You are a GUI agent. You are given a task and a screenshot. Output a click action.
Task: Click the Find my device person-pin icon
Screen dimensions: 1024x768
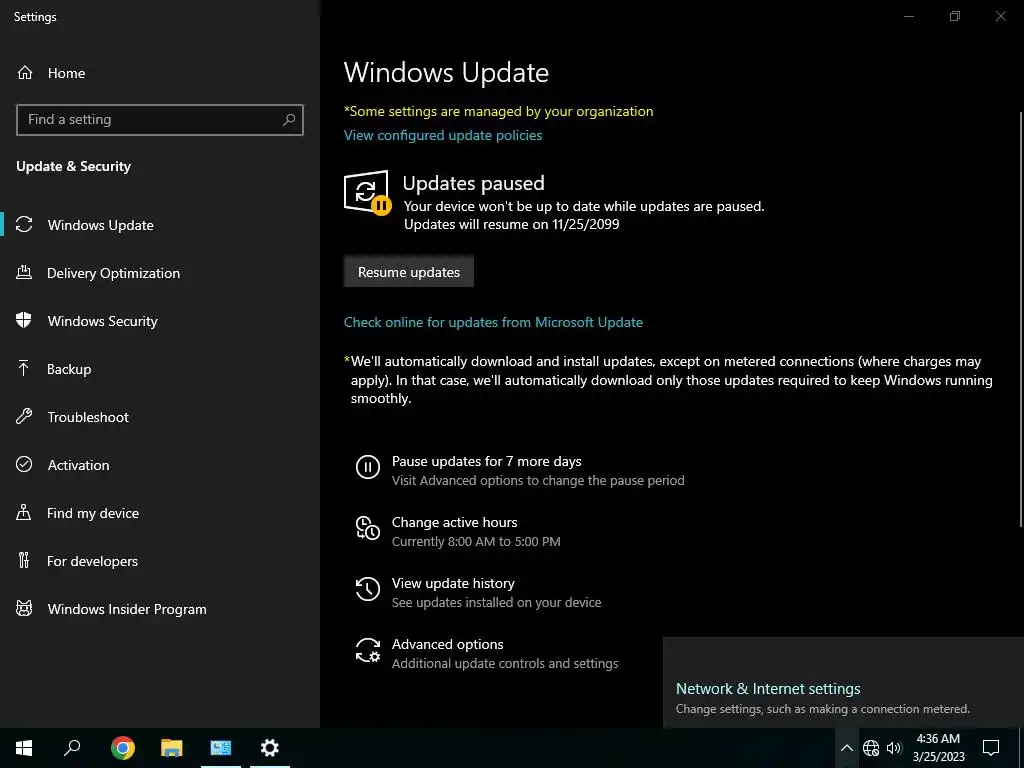pyautogui.click(x=24, y=513)
